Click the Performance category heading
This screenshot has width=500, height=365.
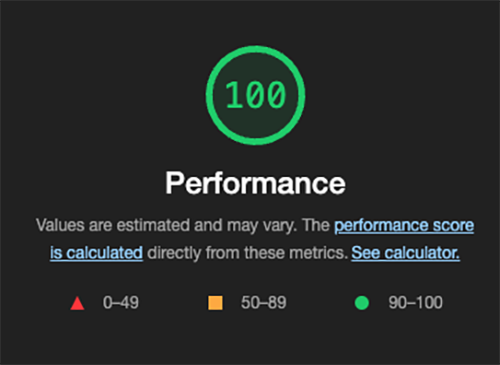[256, 183]
